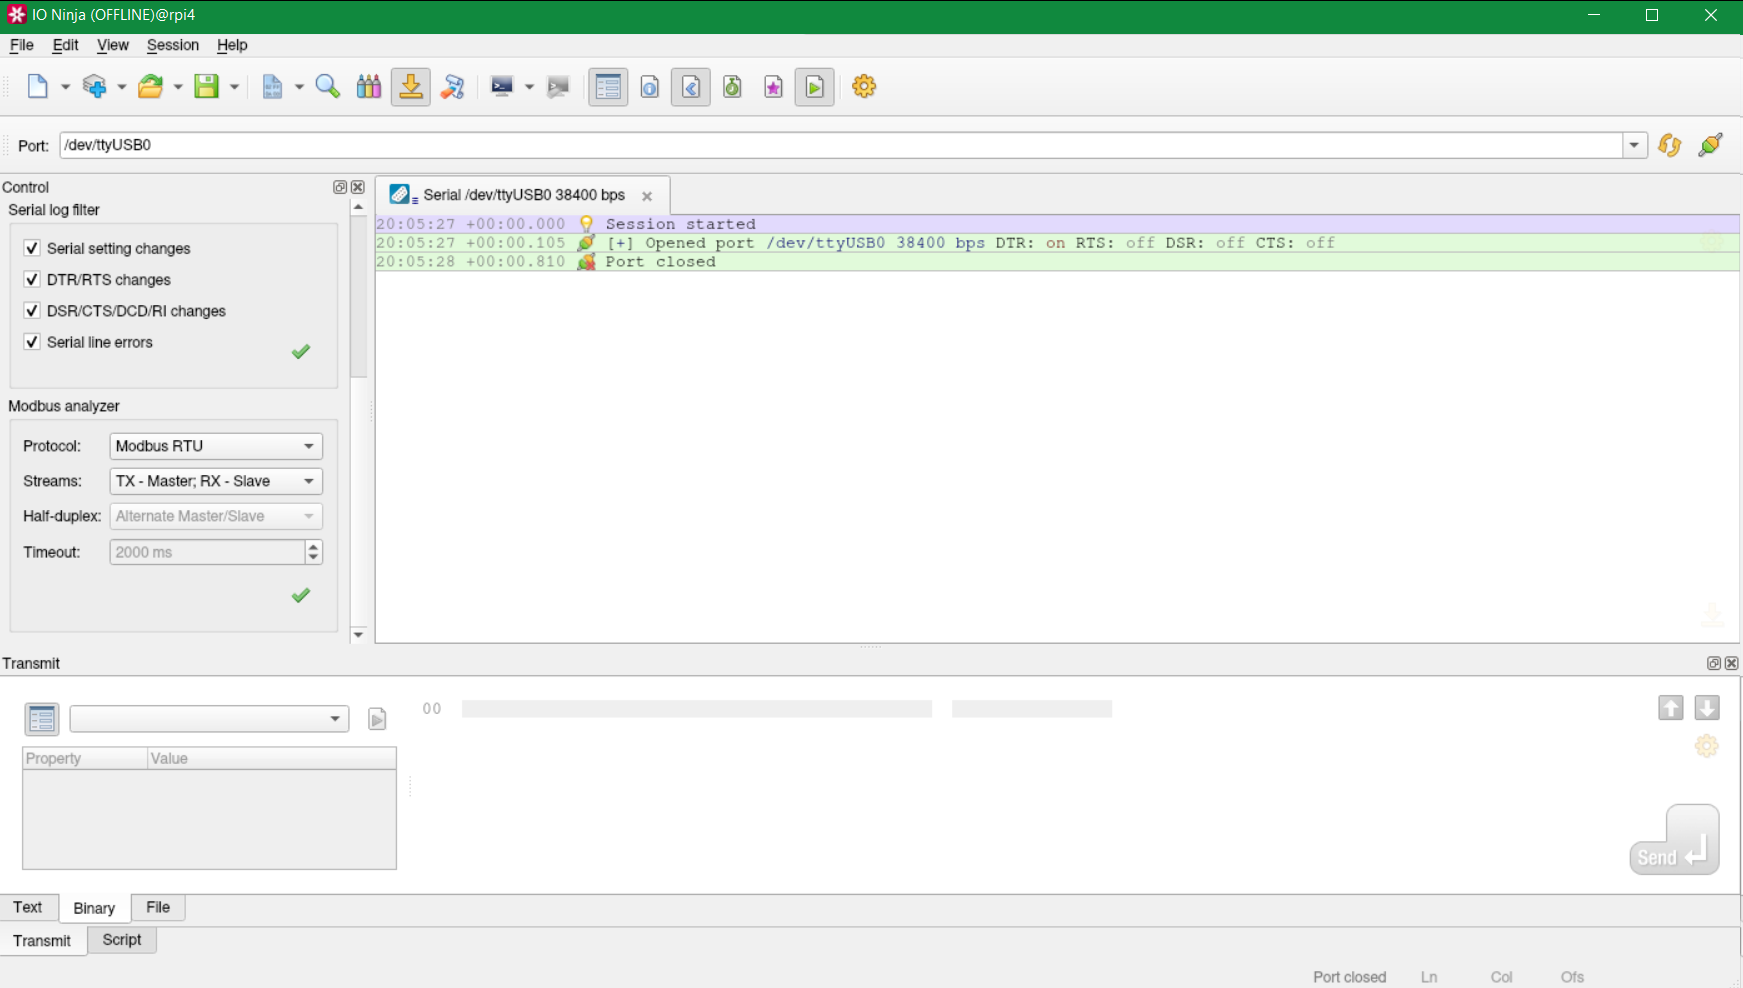
Task: Toggle the control pane list icon
Action: click(x=608, y=87)
